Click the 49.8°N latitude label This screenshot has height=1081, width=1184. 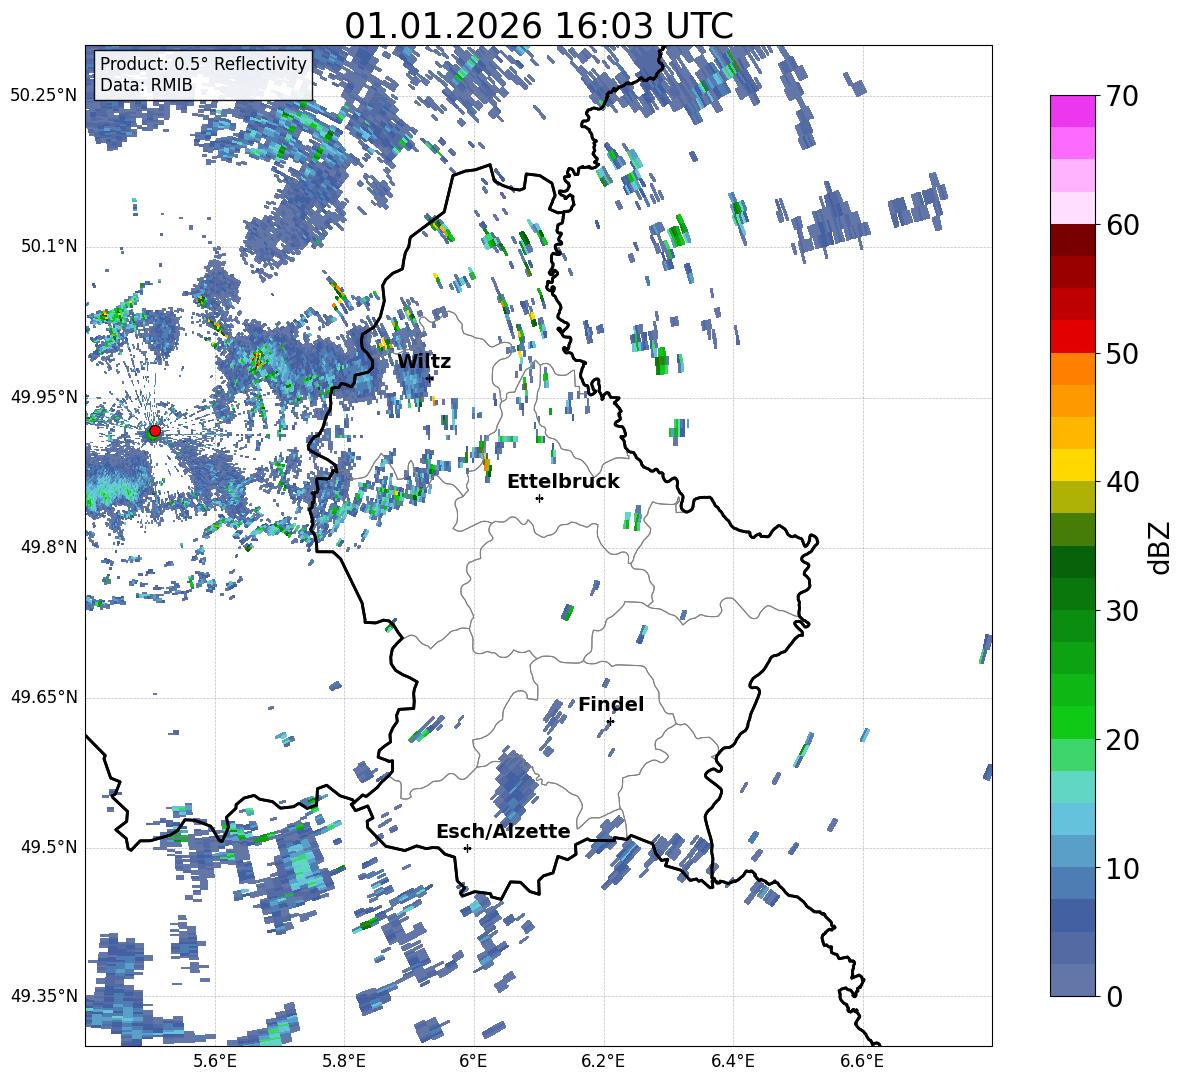pyautogui.click(x=48, y=547)
